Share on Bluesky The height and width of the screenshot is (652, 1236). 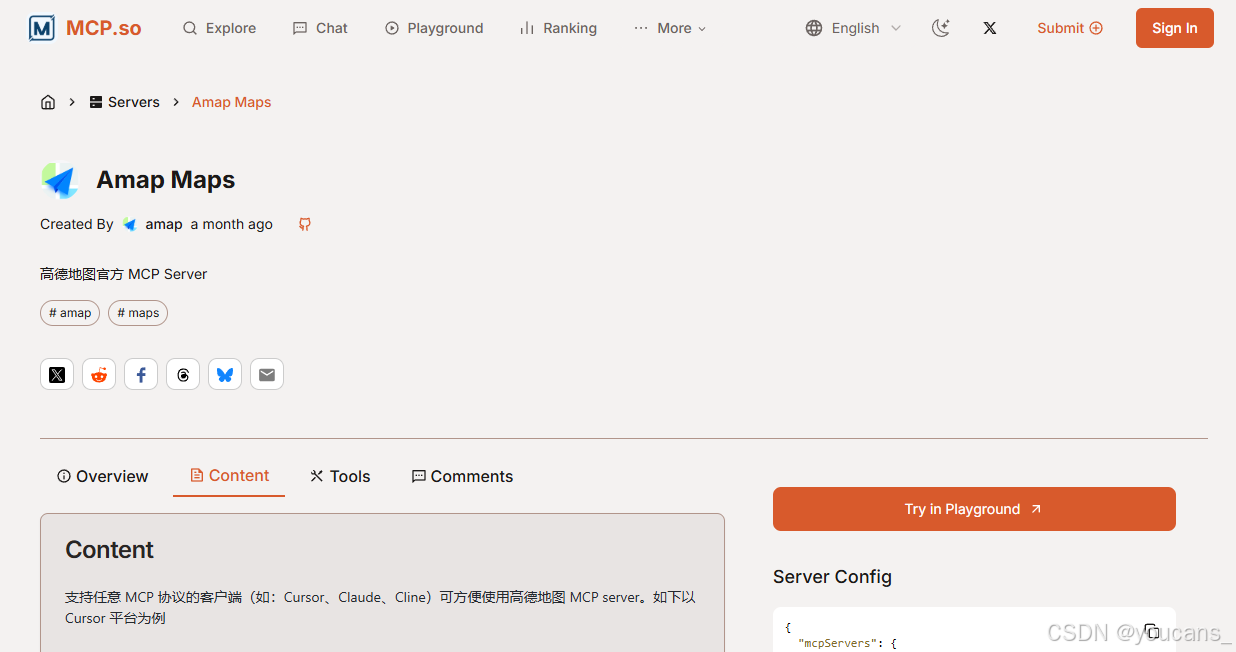point(225,375)
